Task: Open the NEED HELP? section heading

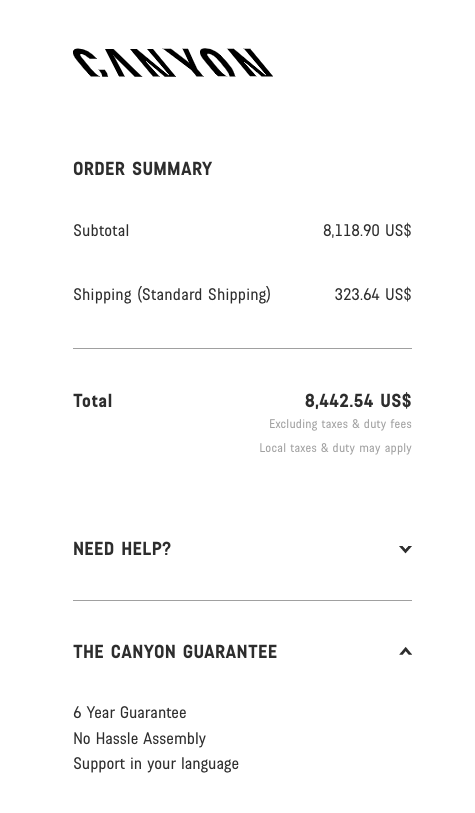Action: (x=122, y=549)
